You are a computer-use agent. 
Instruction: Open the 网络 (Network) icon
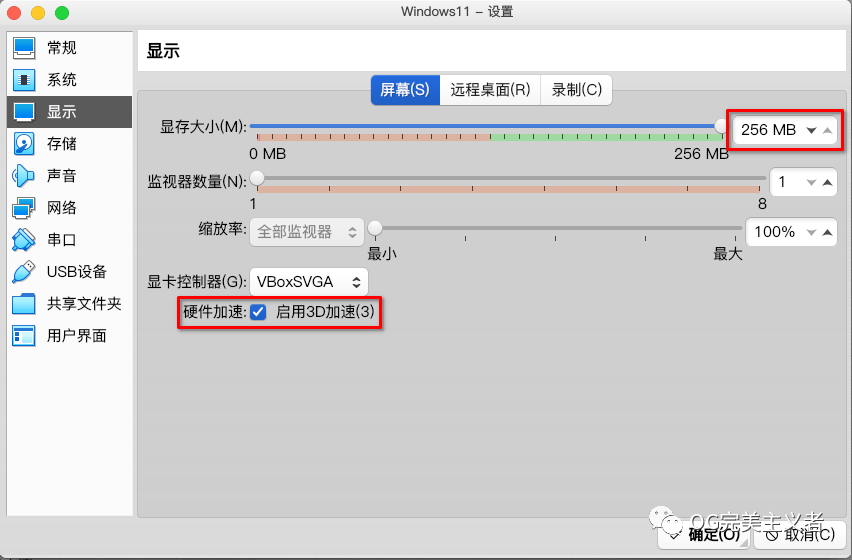(x=24, y=207)
